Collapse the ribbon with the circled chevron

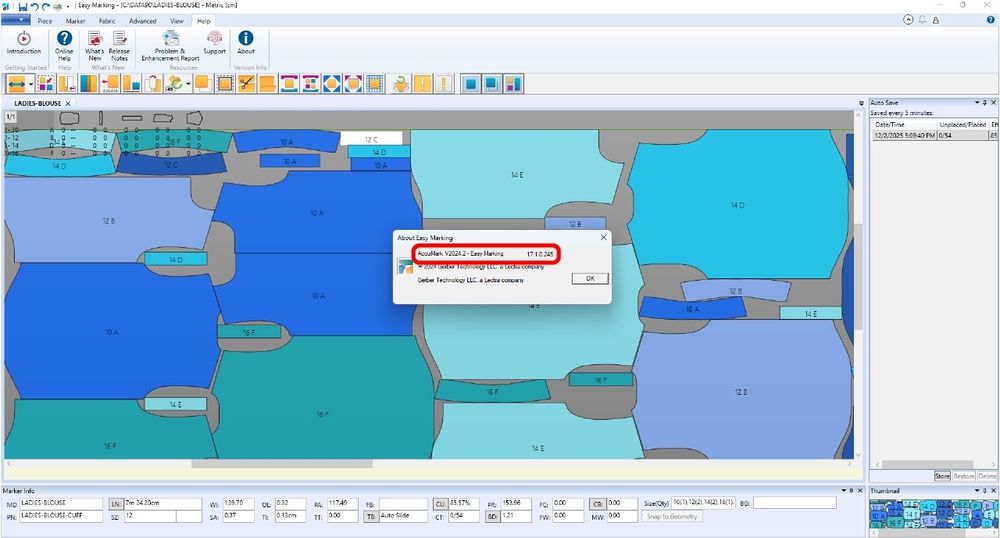pyautogui.click(x=908, y=20)
